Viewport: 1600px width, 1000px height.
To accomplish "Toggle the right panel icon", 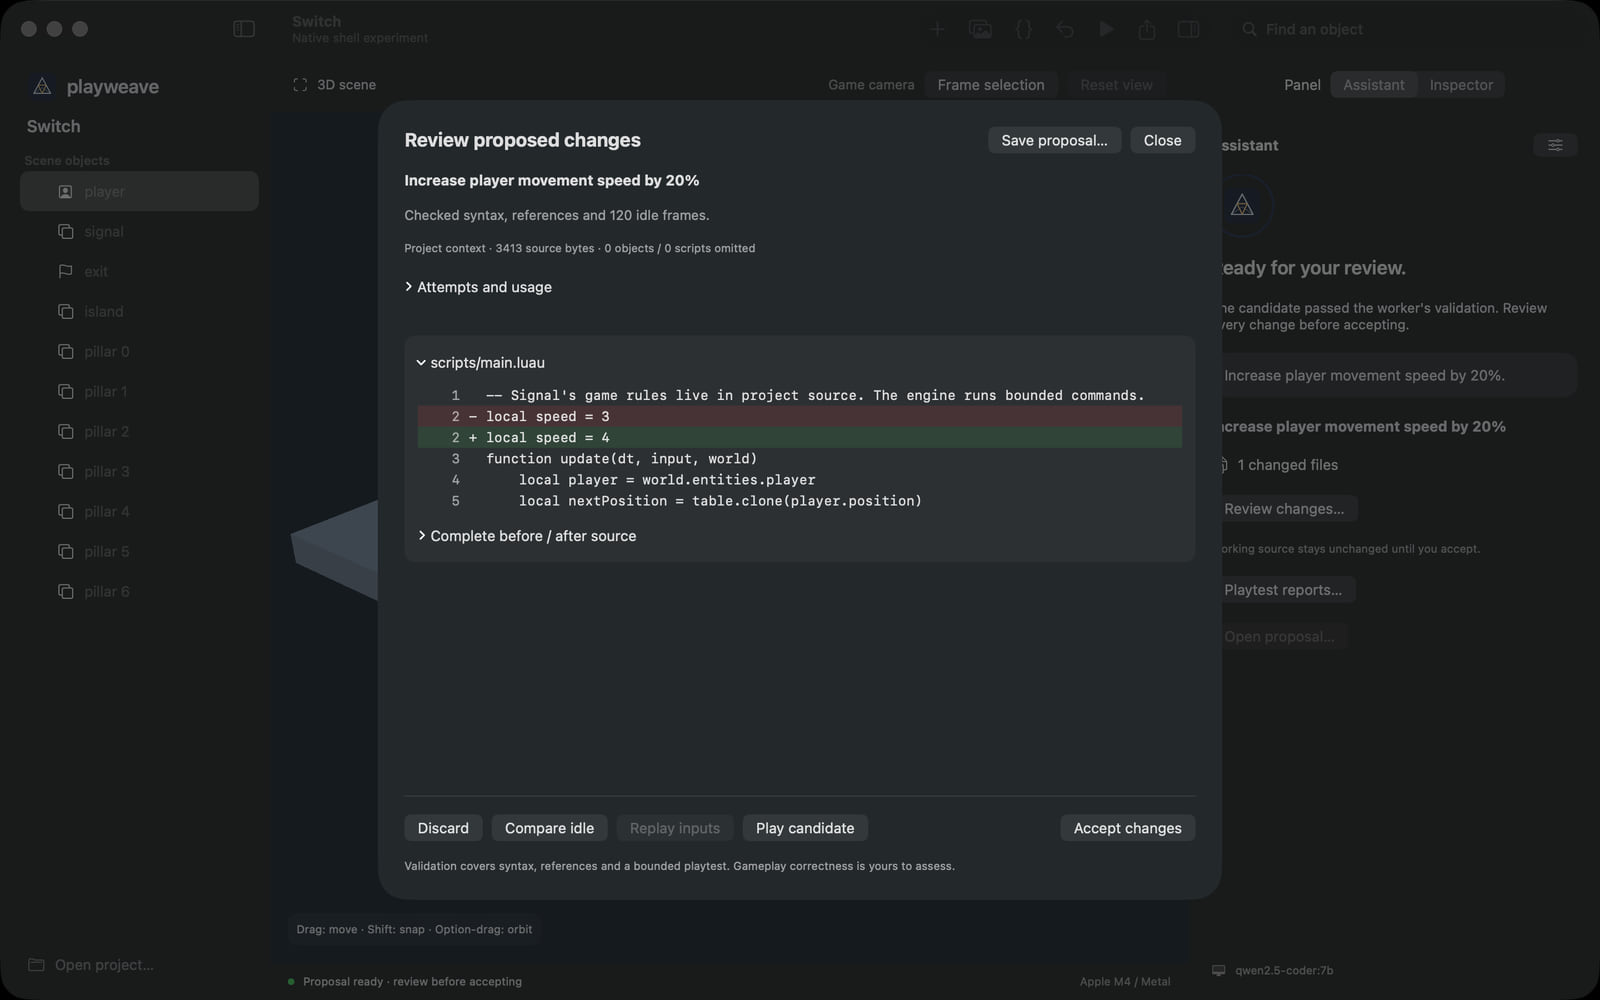I will pos(1188,29).
